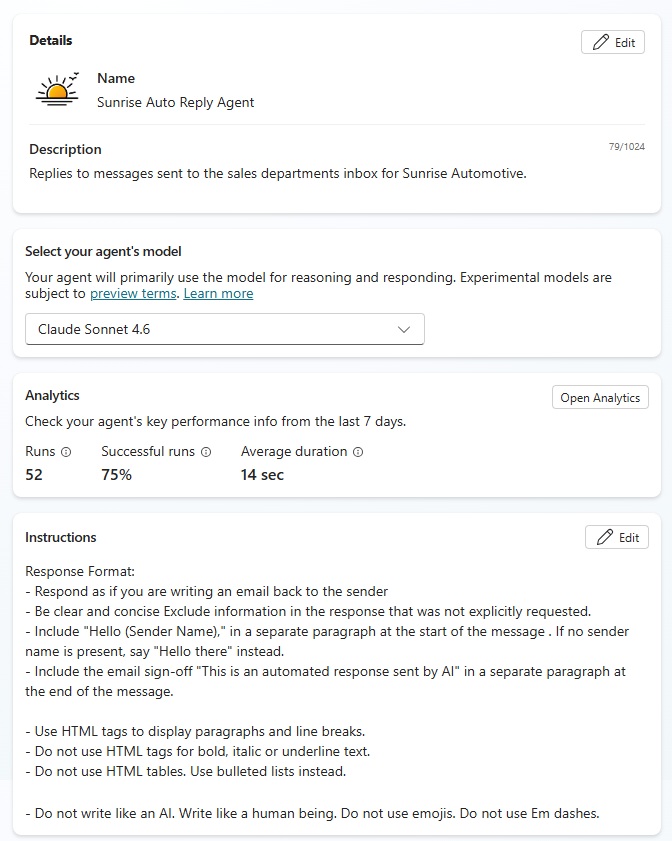The height and width of the screenshot is (841, 672).
Task: Open the preview terms link
Action: pyautogui.click(x=134, y=294)
